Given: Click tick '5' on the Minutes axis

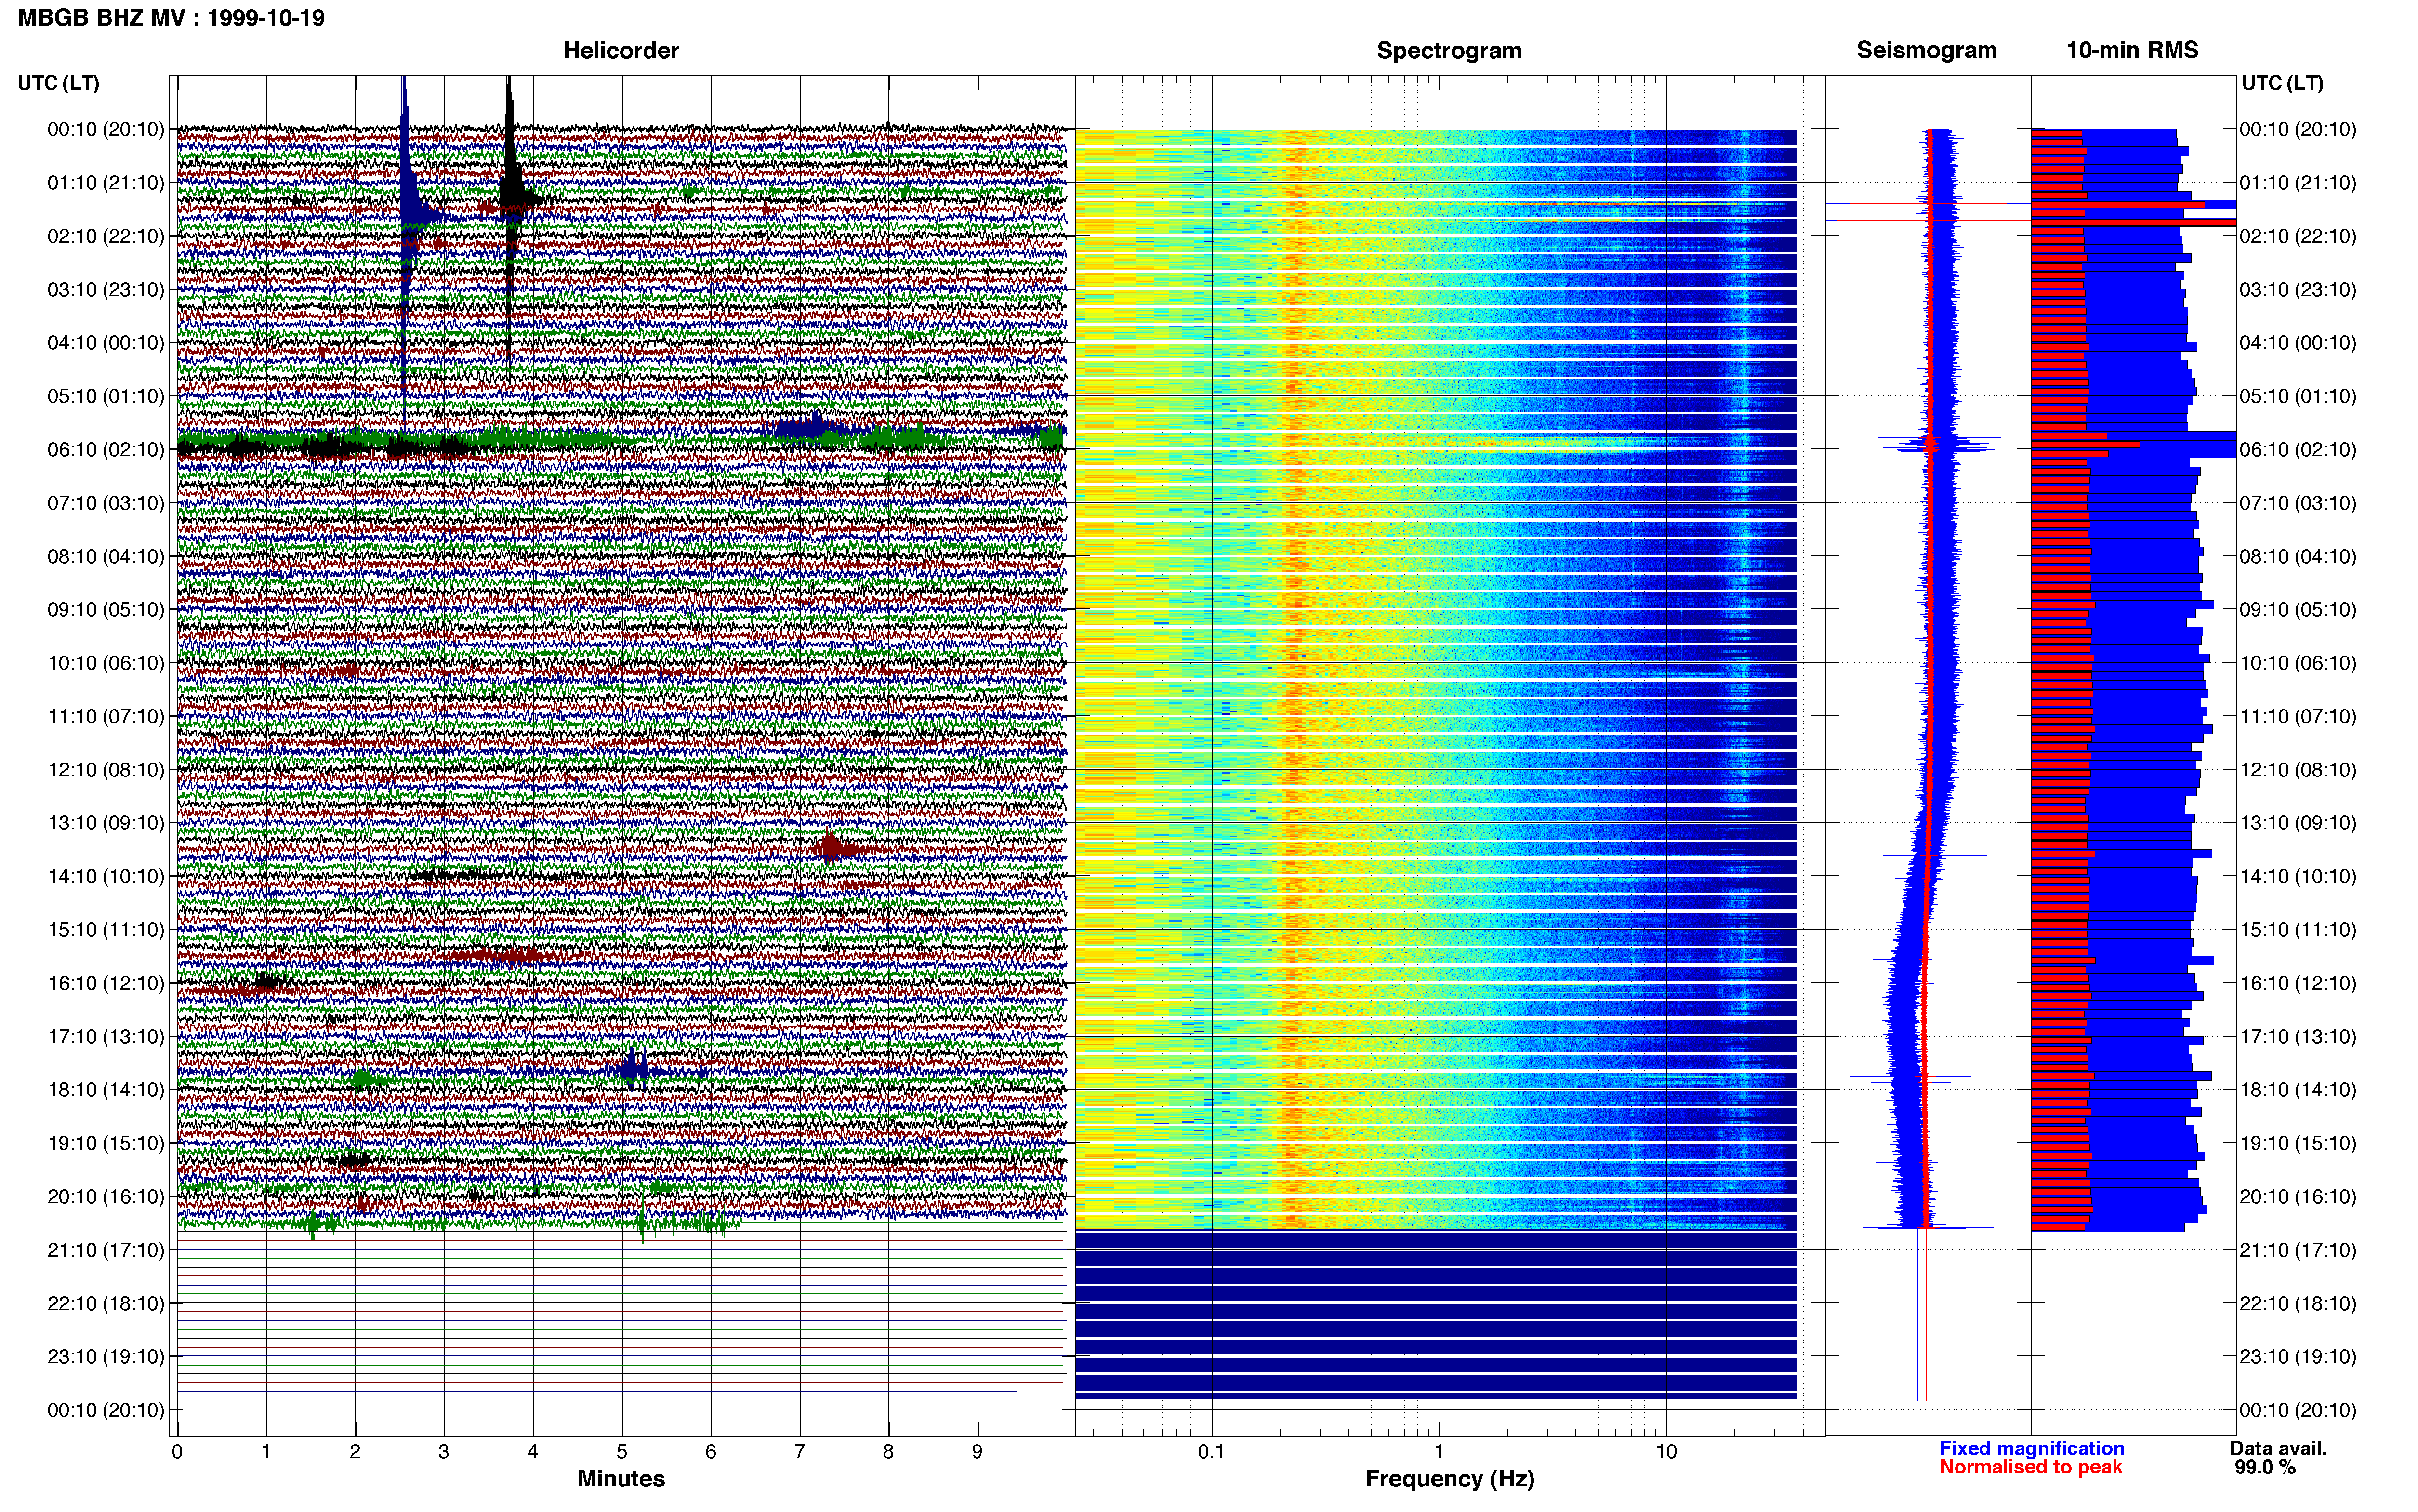Looking at the screenshot, I should coord(622,1452).
